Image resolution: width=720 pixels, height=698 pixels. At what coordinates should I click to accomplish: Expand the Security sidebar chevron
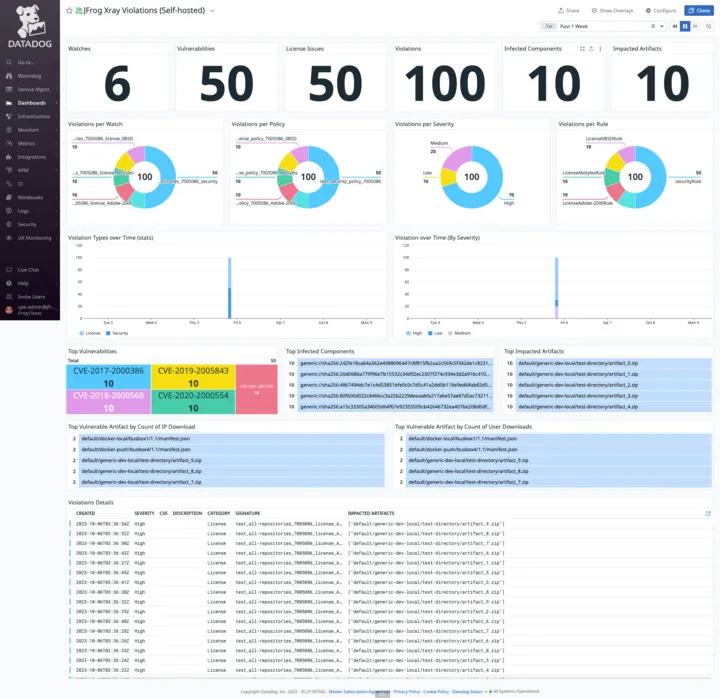click(56, 225)
